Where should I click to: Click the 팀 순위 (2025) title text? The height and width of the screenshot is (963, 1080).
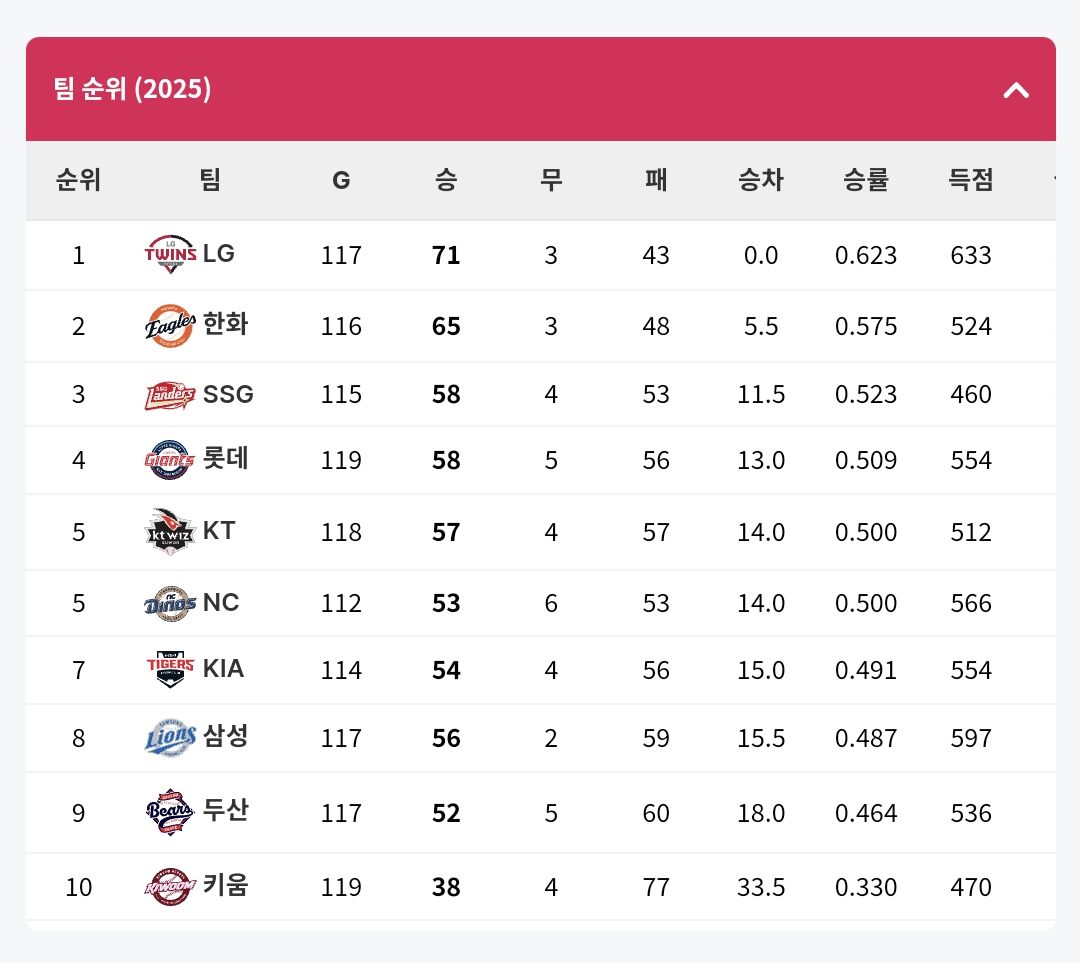133,89
